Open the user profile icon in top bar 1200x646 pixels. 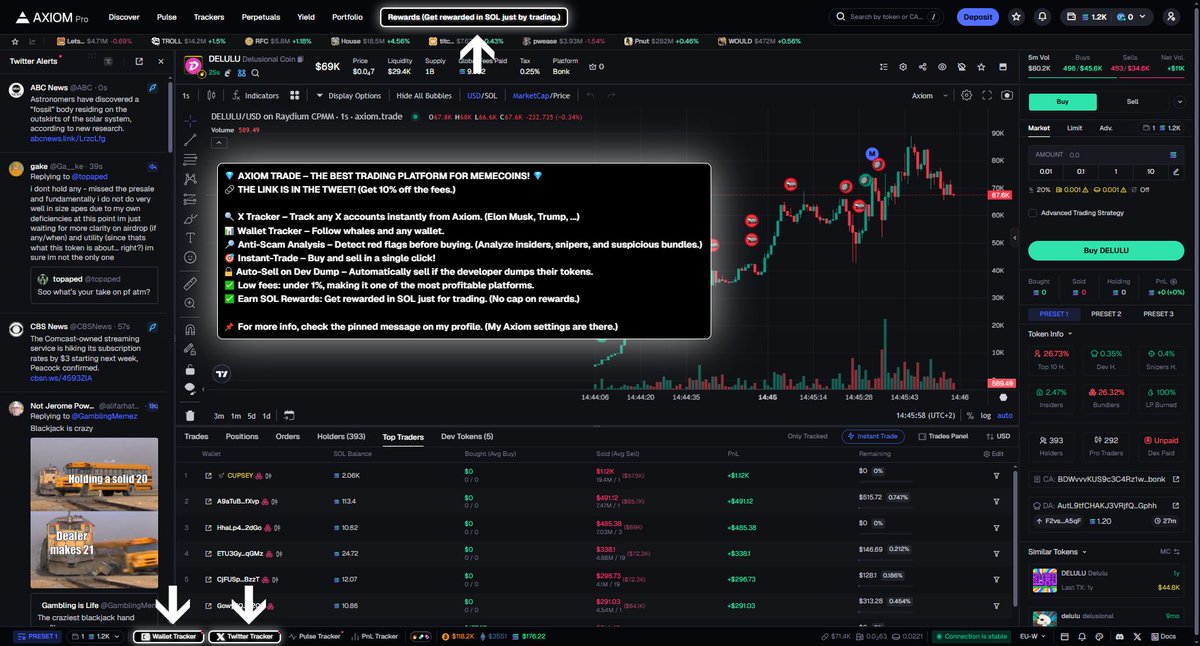coord(1172,17)
